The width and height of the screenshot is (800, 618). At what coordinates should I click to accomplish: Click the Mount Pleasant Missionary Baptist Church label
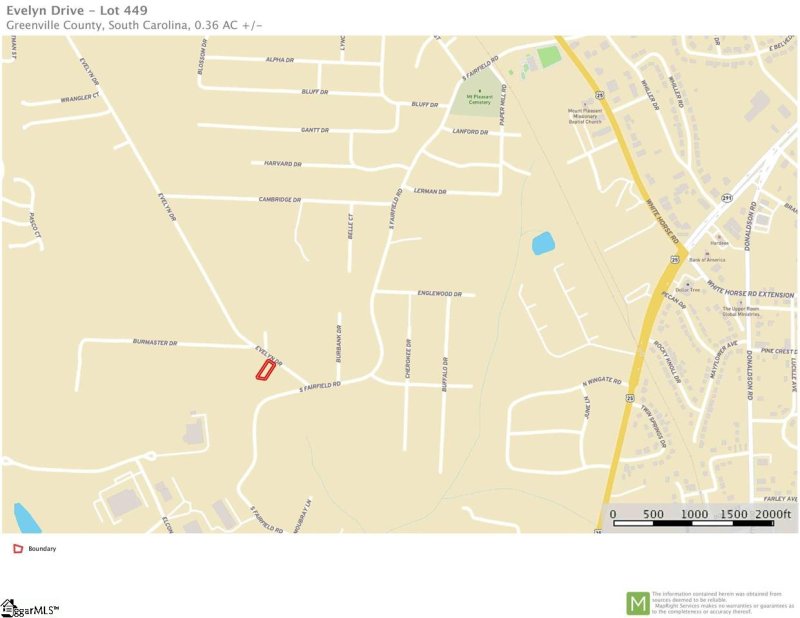point(585,116)
